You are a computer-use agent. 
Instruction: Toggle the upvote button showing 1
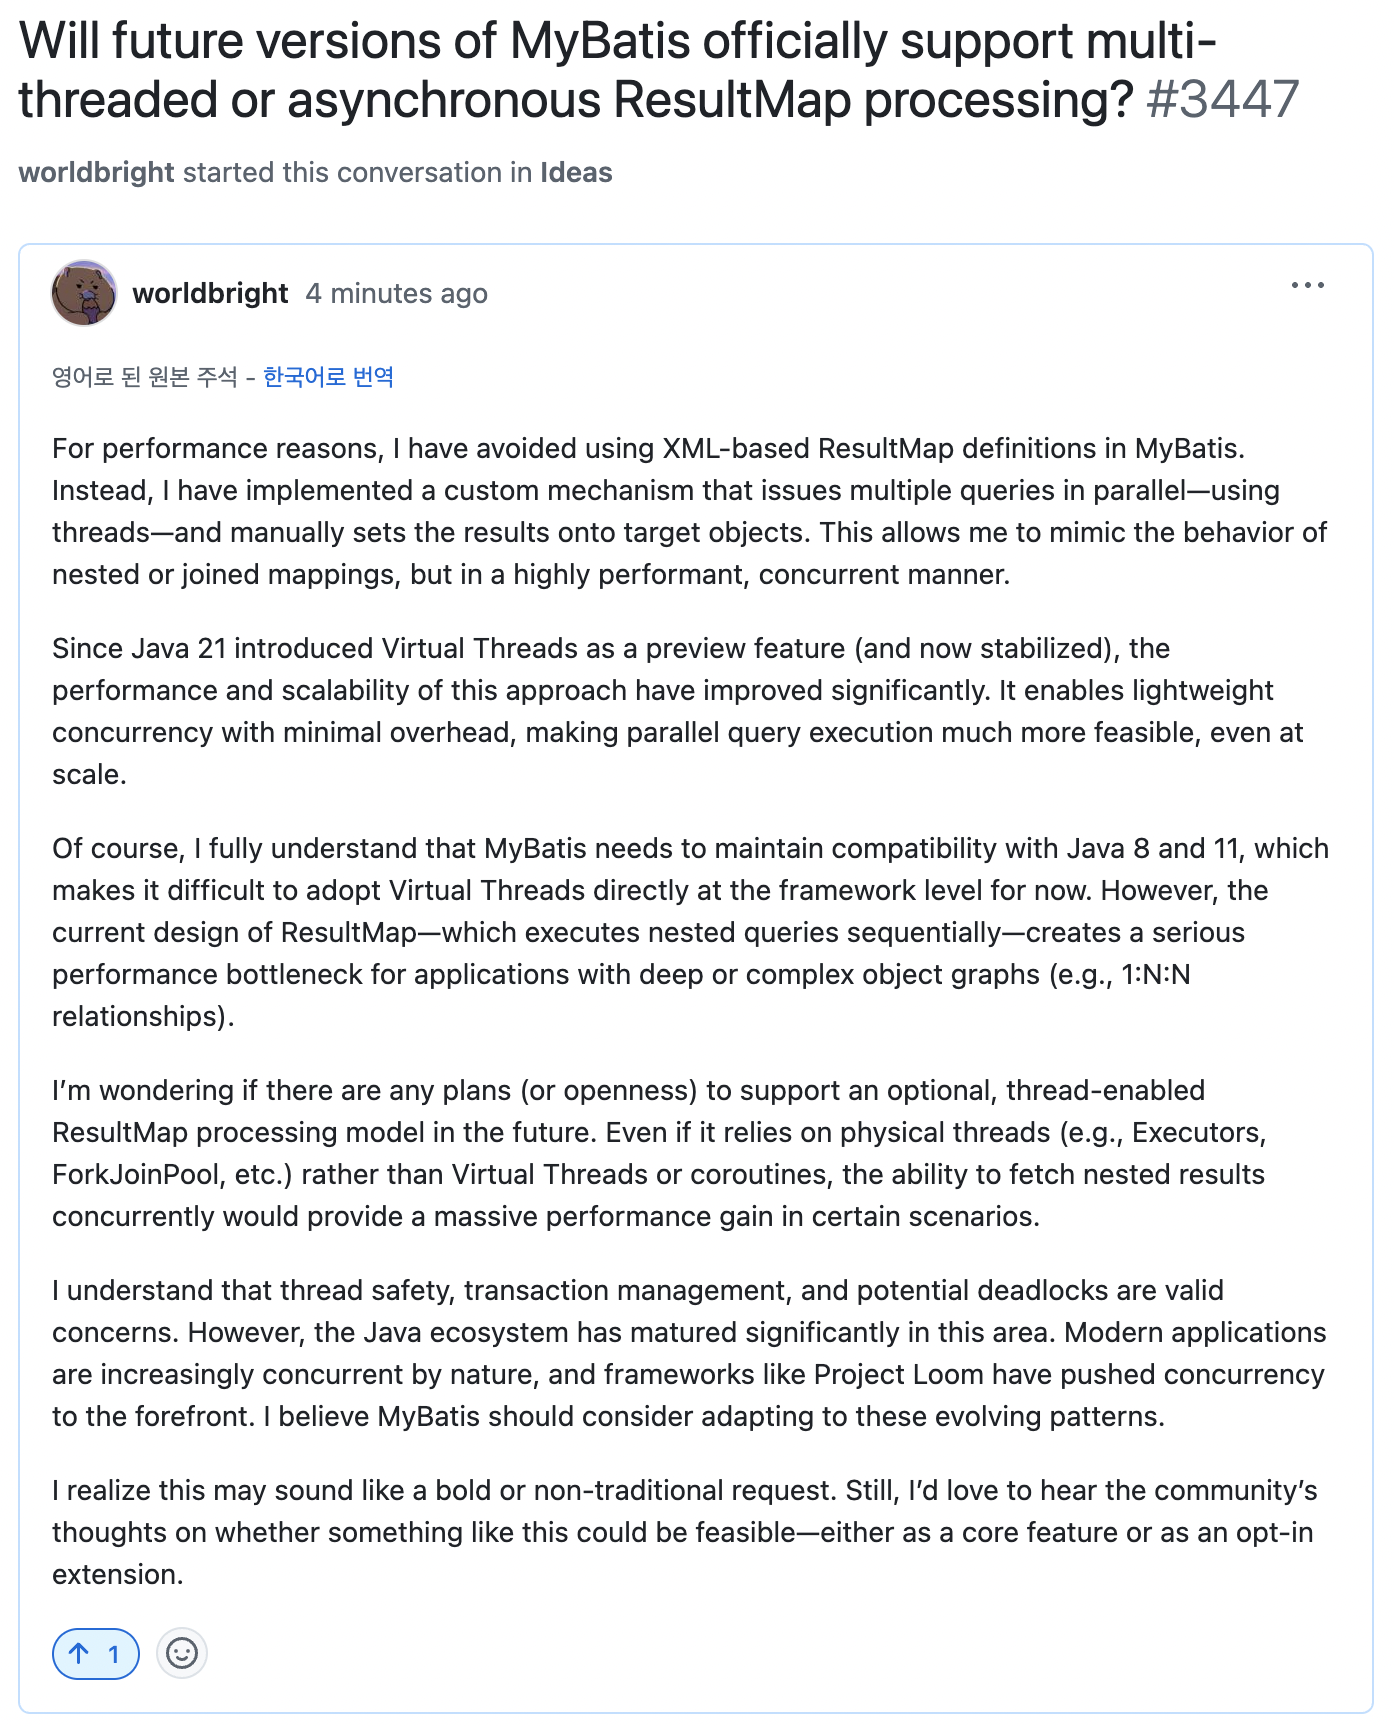click(96, 1653)
